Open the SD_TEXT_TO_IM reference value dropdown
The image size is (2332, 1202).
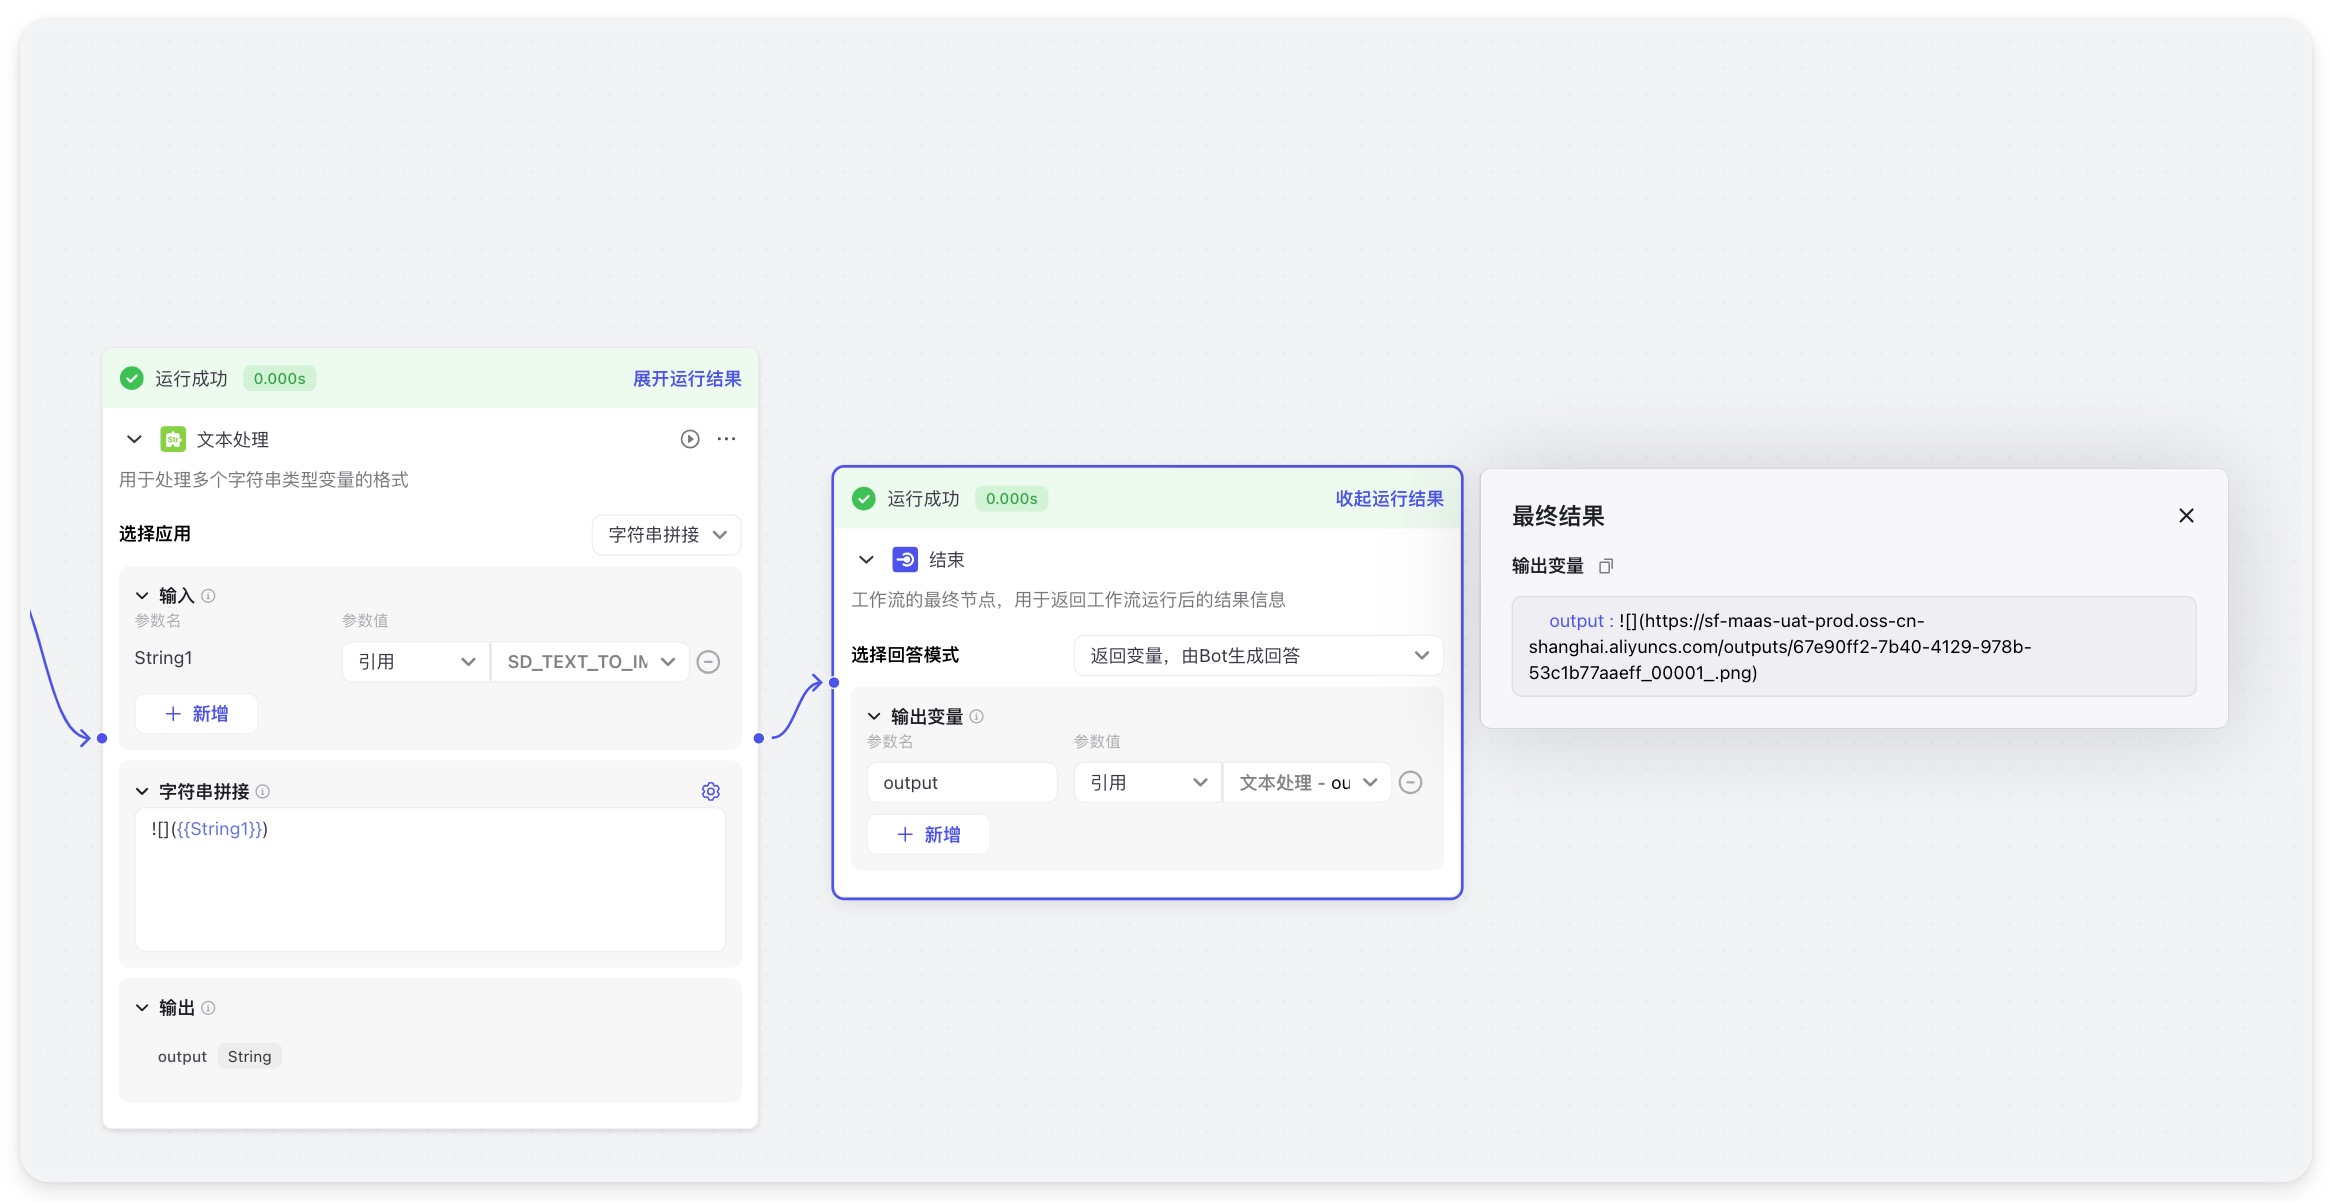point(590,662)
